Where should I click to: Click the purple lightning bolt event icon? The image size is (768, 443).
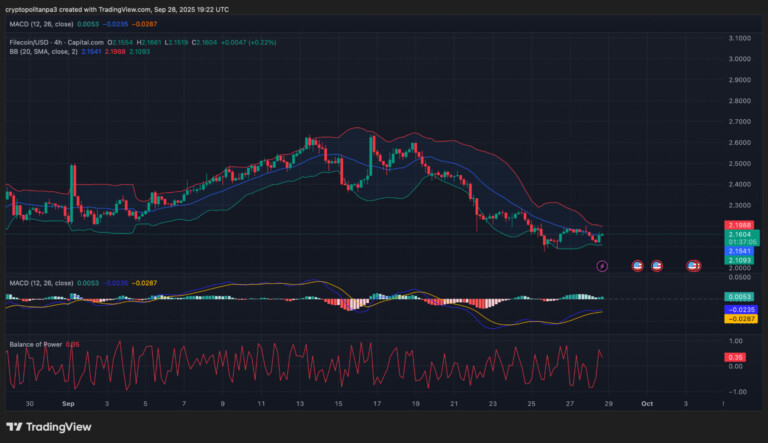(x=602, y=265)
